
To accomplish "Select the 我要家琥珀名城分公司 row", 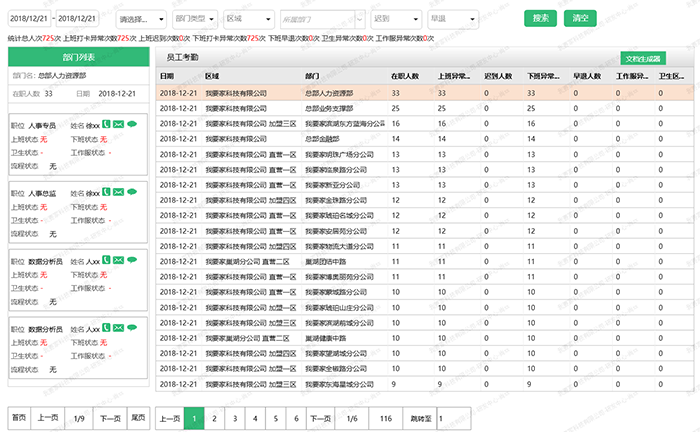I will (x=425, y=216).
